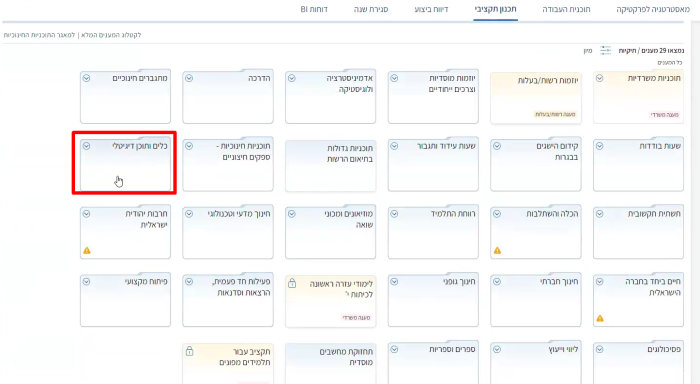Screen dimensions: 700x384
Task: Click the lock icon on תקציב עבור תלמידים מפונים card
Action: (x=189, y=351)
